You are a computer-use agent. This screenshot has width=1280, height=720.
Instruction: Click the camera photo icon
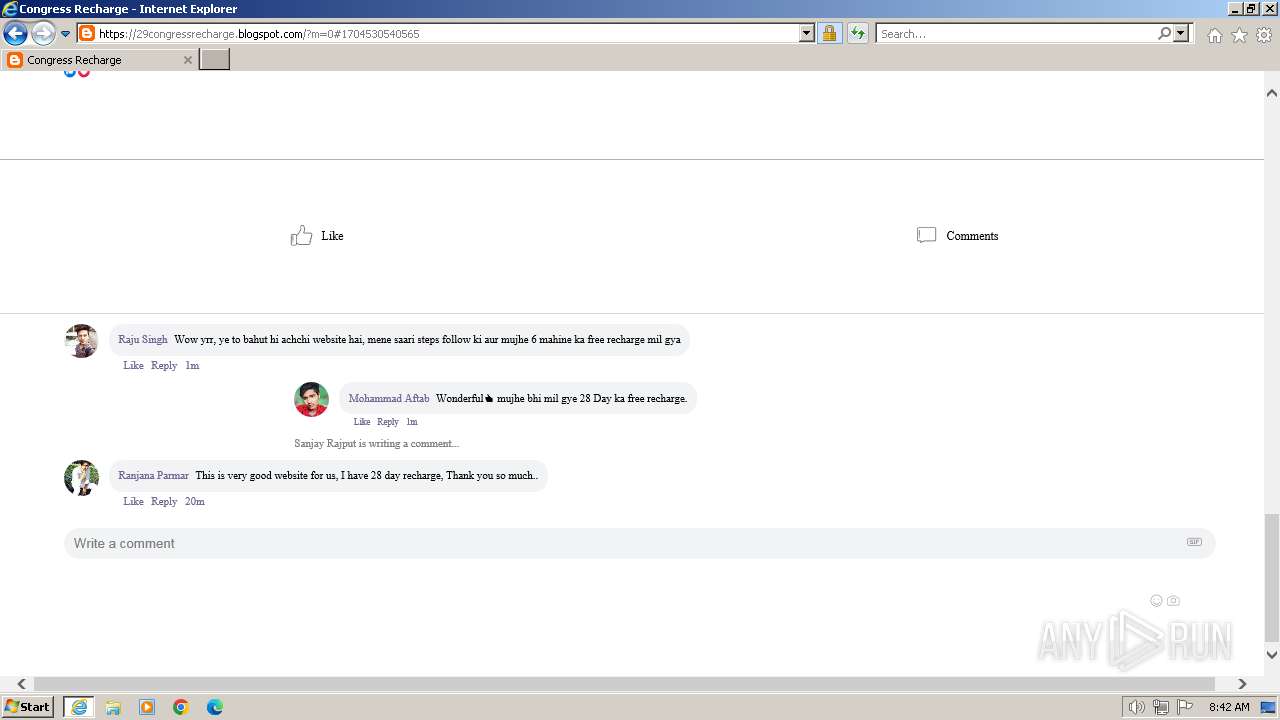pos(1173,601)
